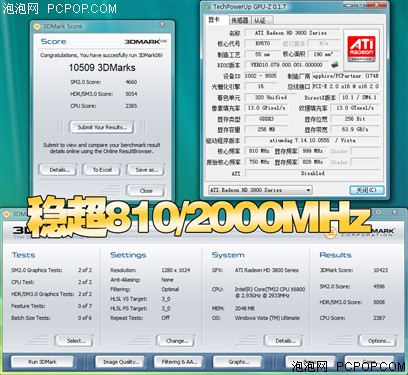Click the 3DMark06 logo in the Score window
Image resolution: width=408 pixels, height=375 pixels.
point(145,42)
